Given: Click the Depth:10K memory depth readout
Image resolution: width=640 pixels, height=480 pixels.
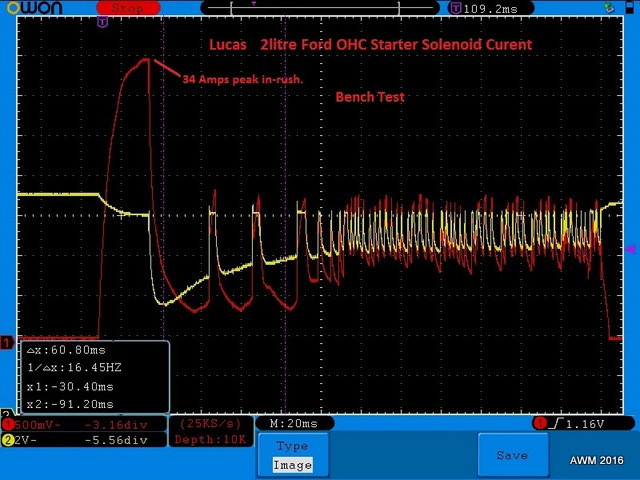Looking at the screenshot, I should (211, 439).
